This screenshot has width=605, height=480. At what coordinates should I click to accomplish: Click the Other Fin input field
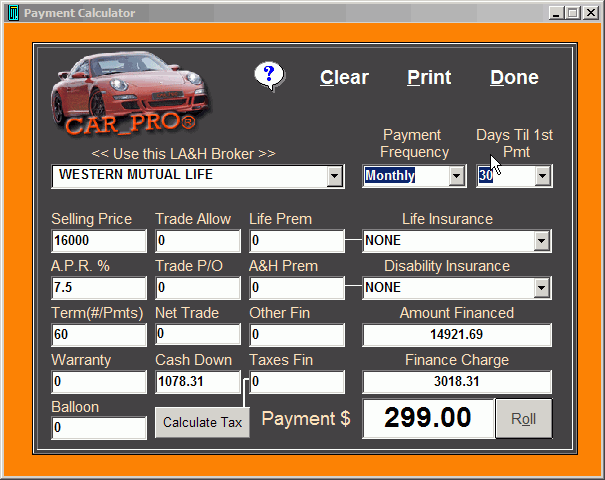click(x=297, y=335)
